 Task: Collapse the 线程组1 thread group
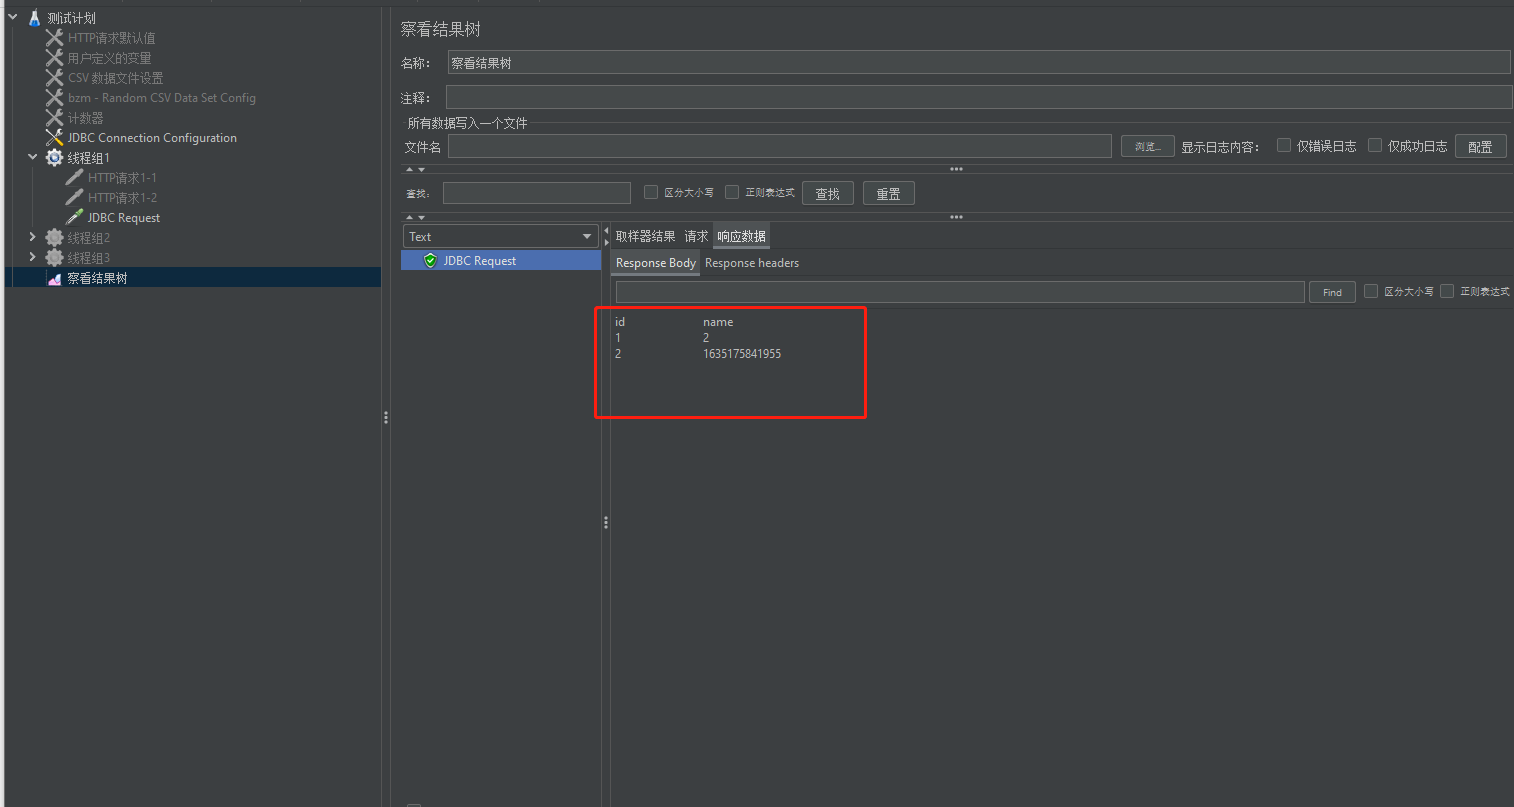[x=33, y=157]
